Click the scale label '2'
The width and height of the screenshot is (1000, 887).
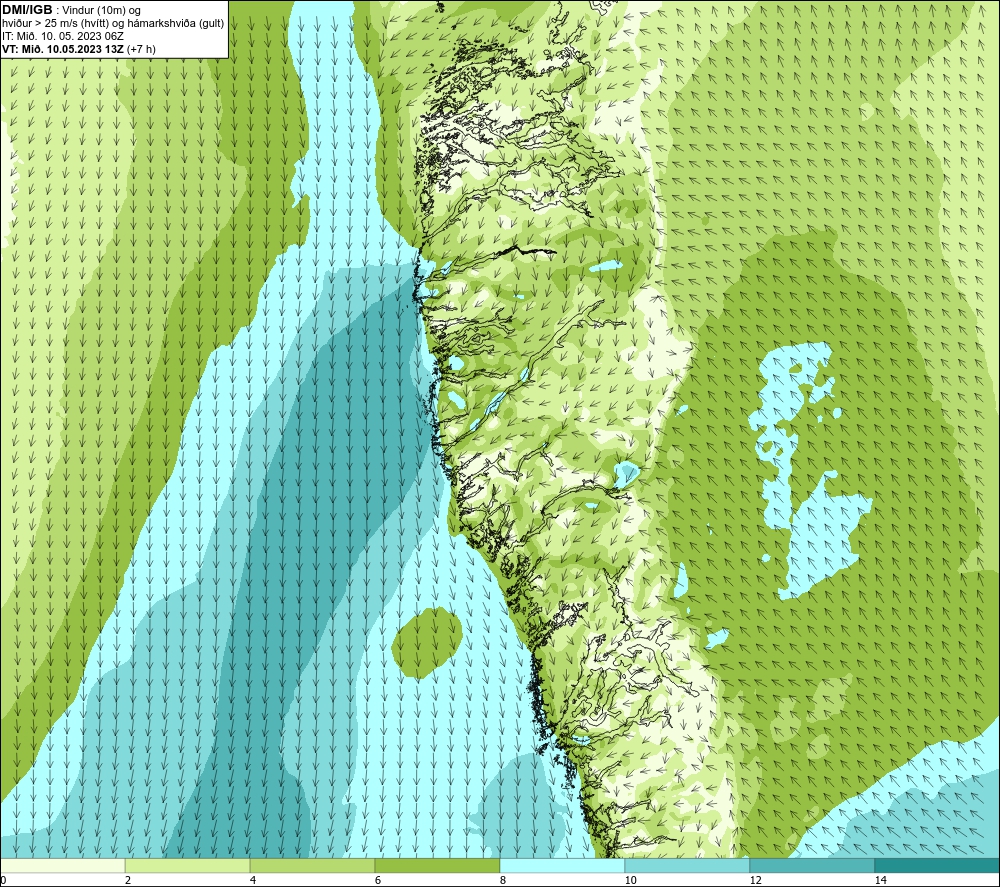[128, 881]
